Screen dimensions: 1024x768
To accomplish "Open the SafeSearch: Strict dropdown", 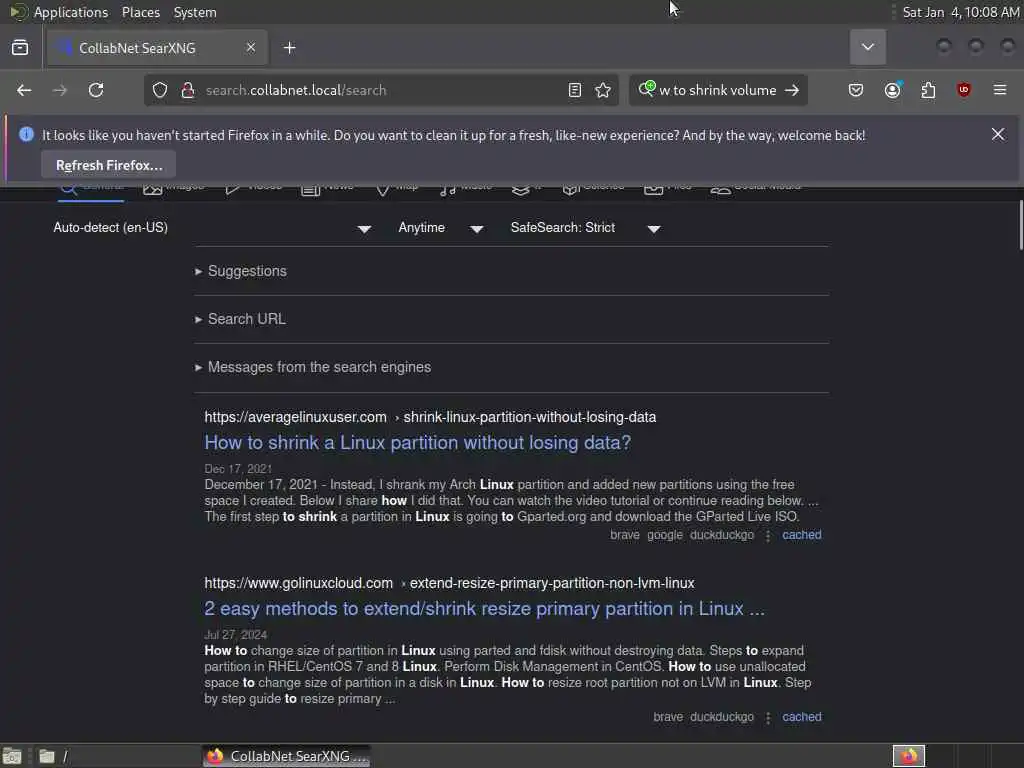I will [586, 228].
